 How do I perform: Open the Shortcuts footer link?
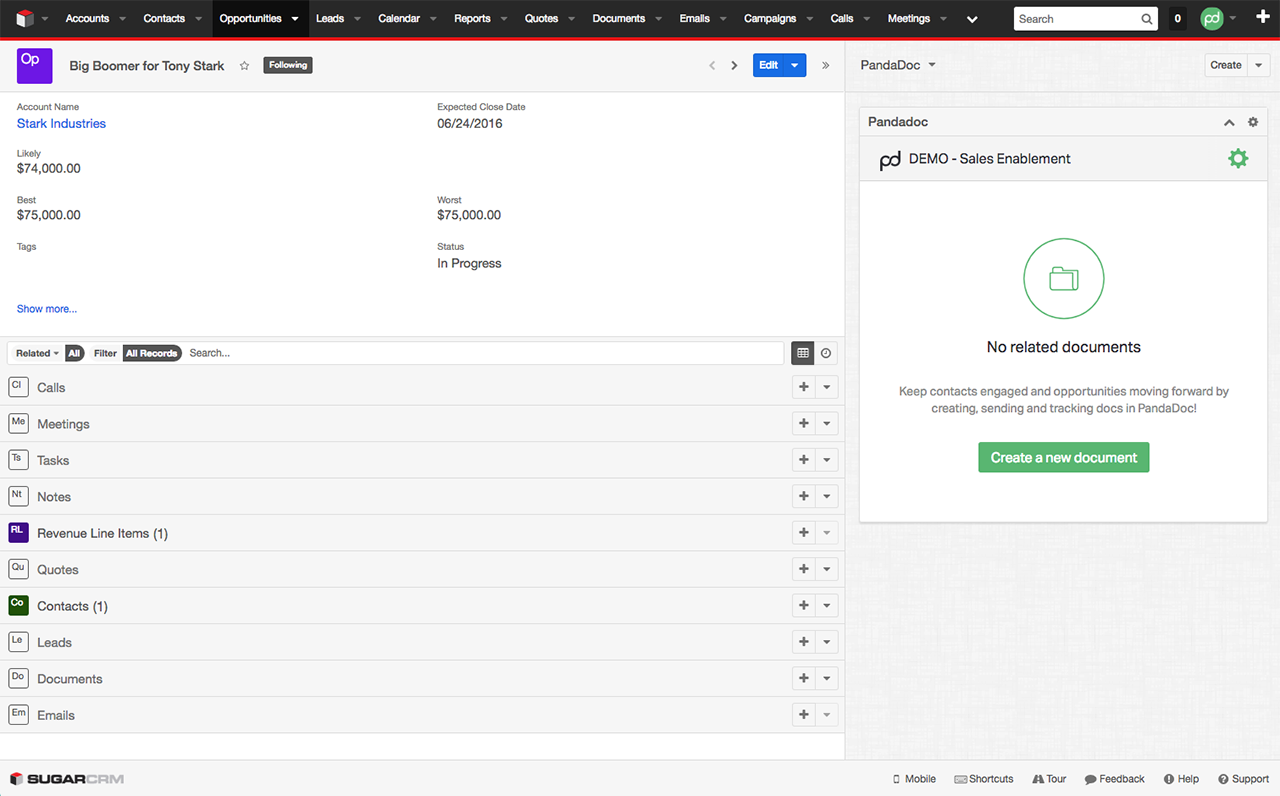(x=984, y=779)
